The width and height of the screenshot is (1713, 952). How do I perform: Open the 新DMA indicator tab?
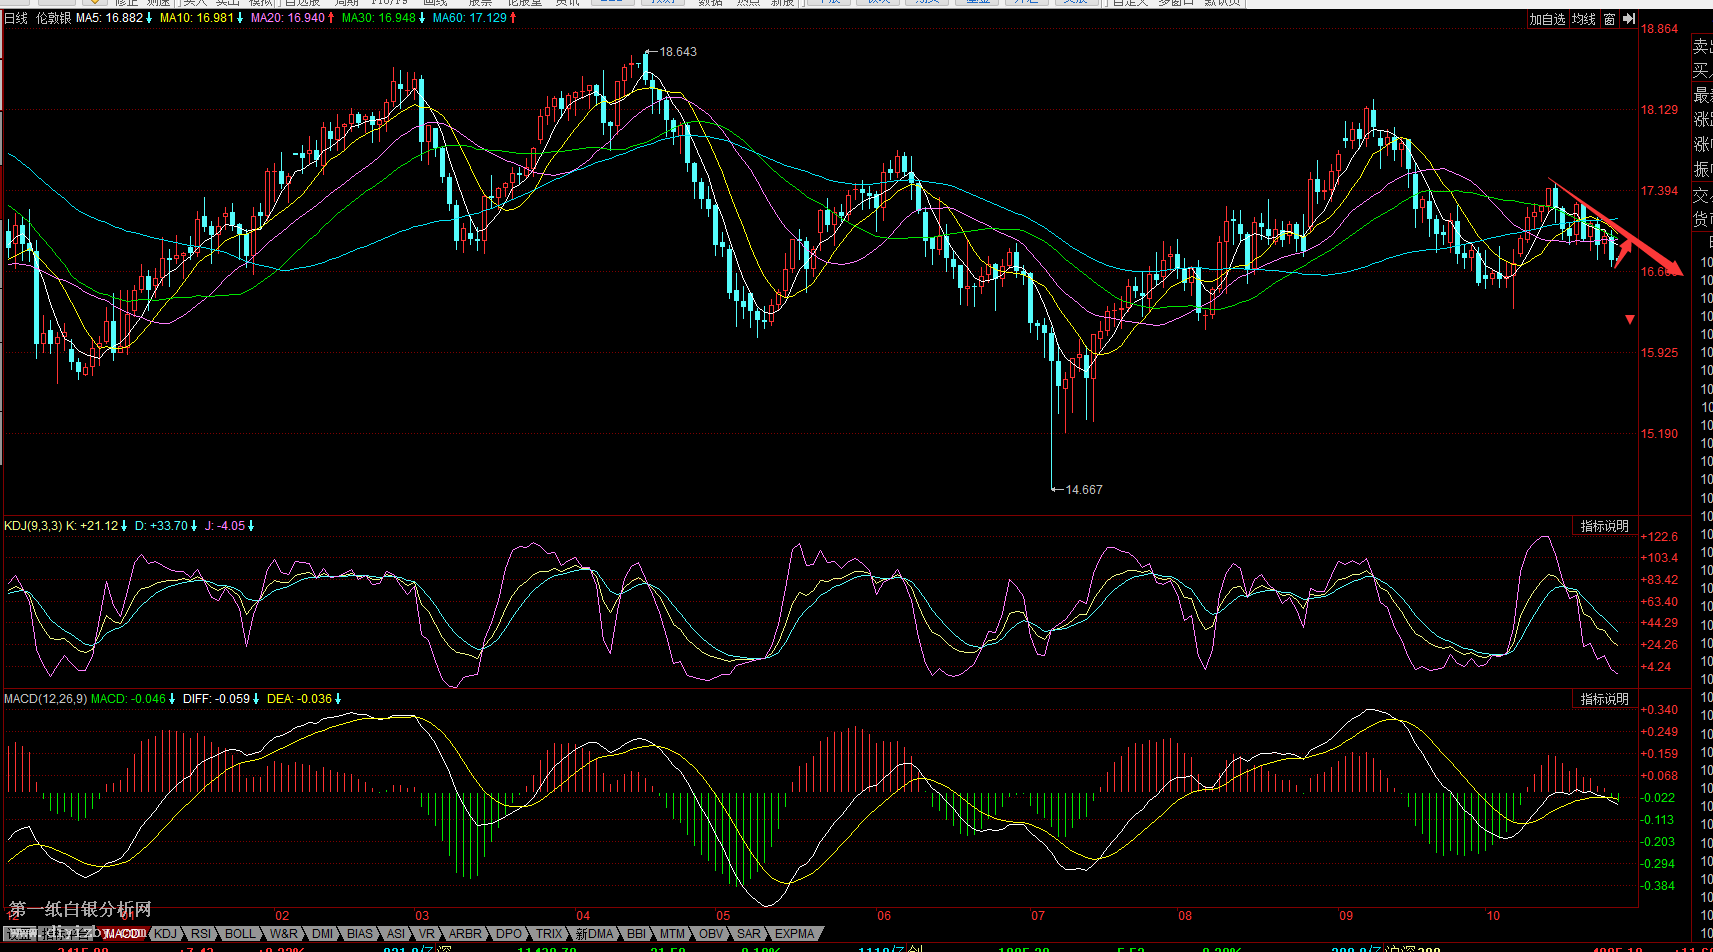pyautogui.click(x=594, y=934)
